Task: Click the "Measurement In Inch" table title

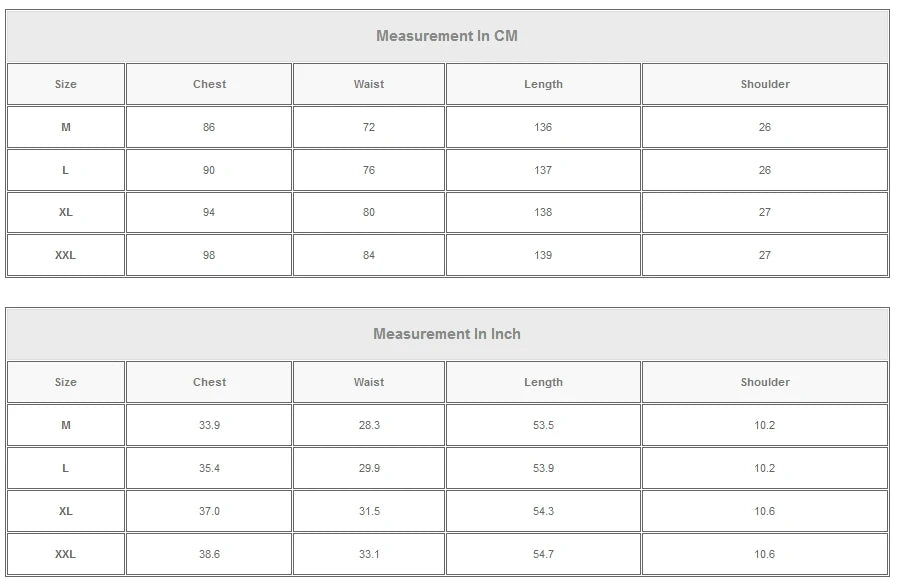Action: [x=447, y=334]
